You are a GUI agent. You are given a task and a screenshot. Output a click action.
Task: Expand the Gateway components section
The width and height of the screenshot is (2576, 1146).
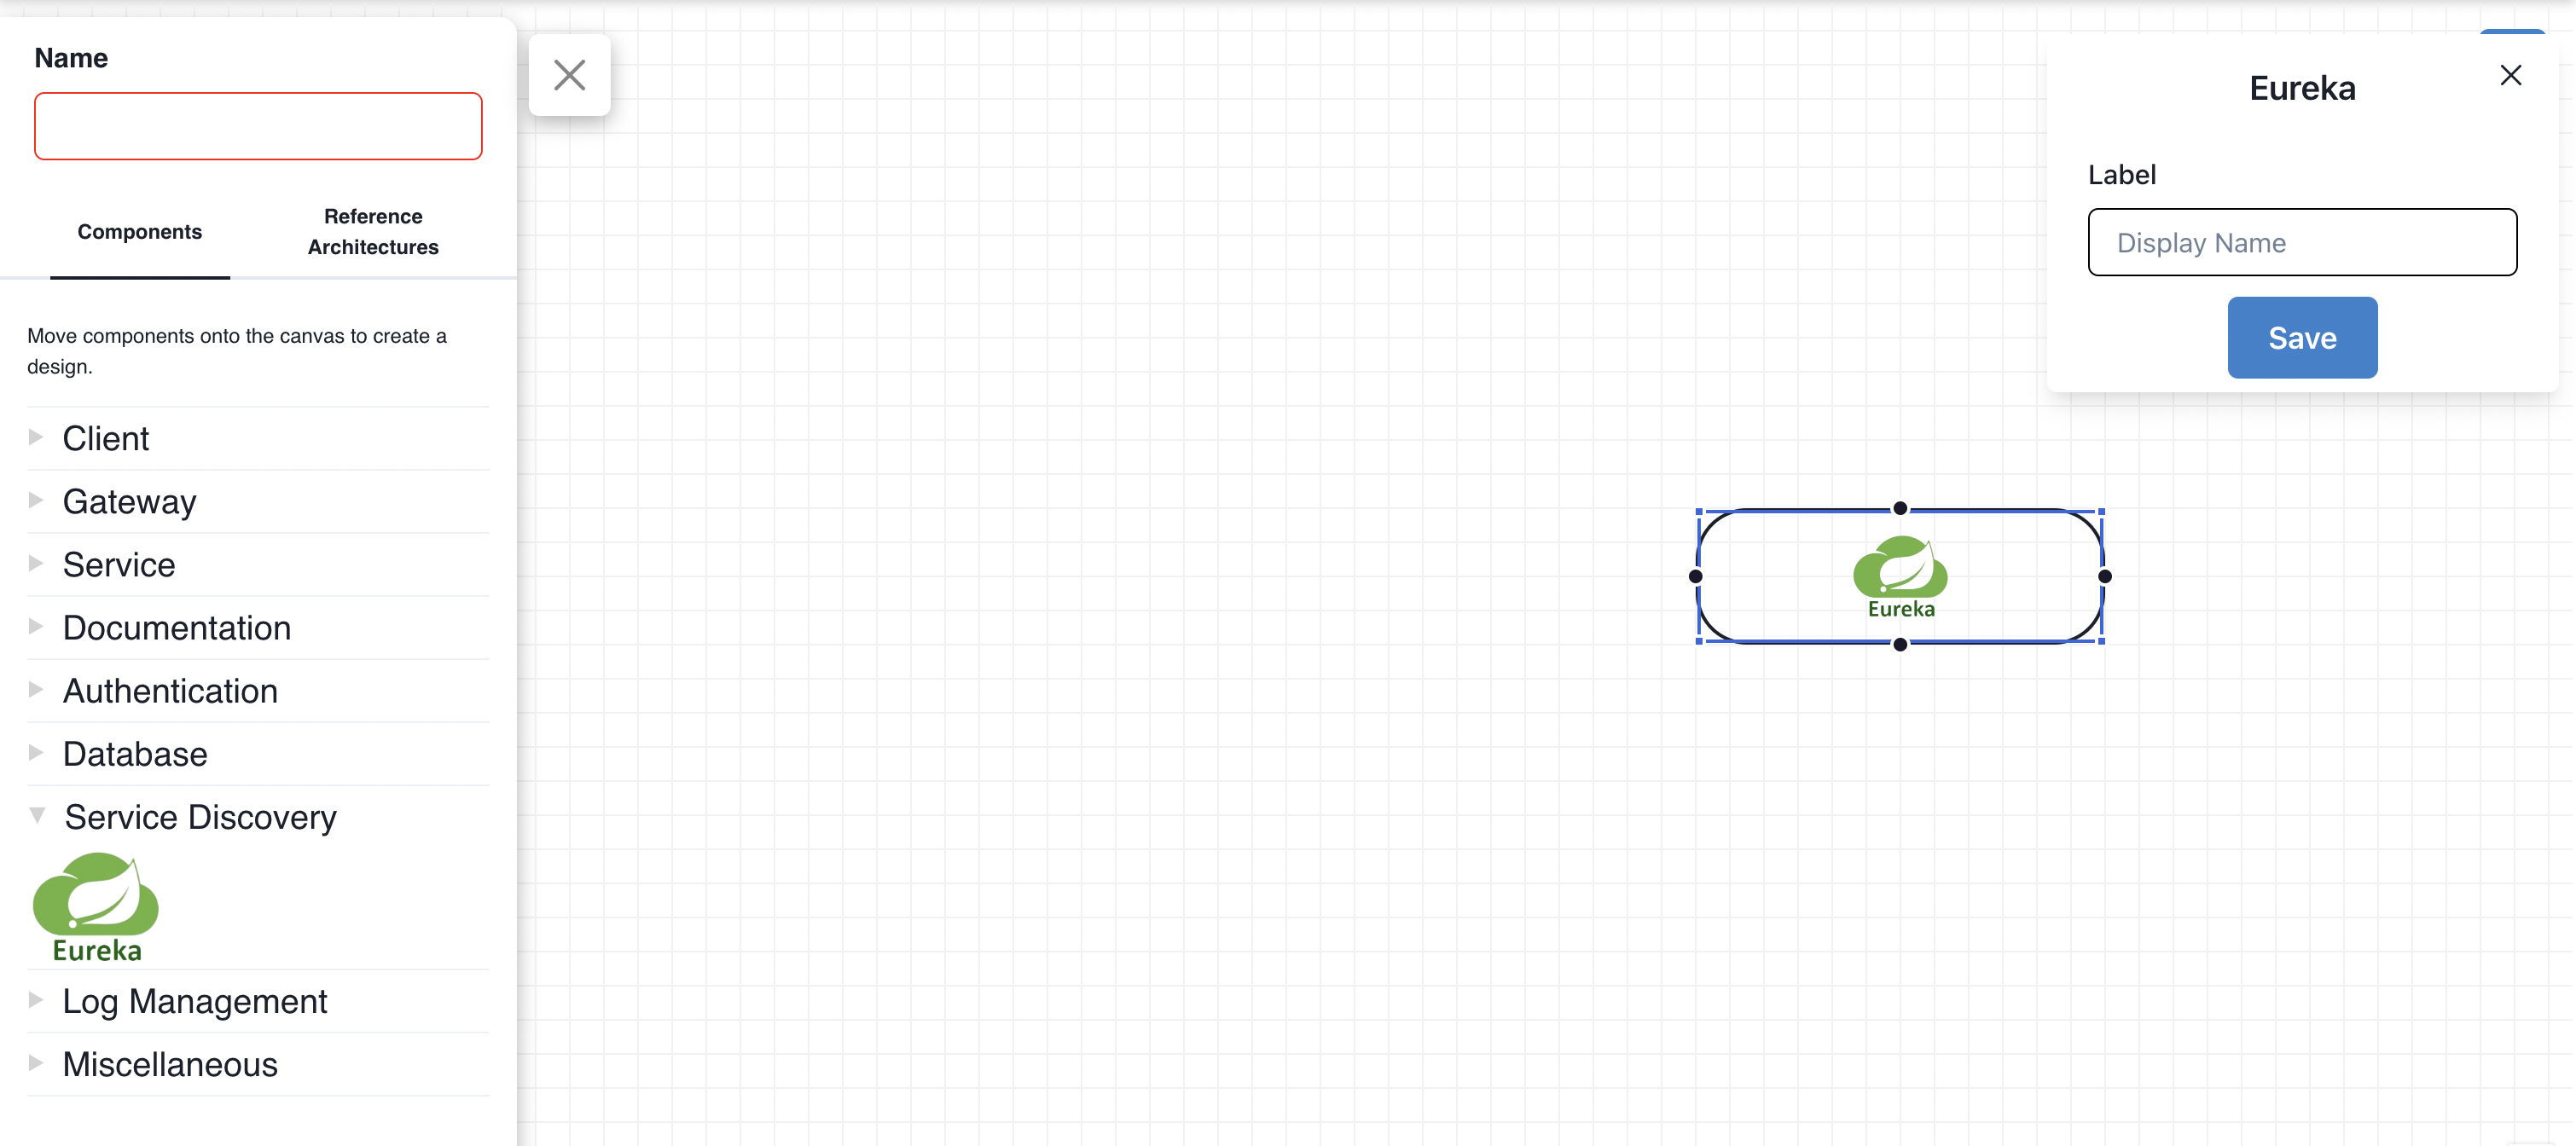click(36, 499)
